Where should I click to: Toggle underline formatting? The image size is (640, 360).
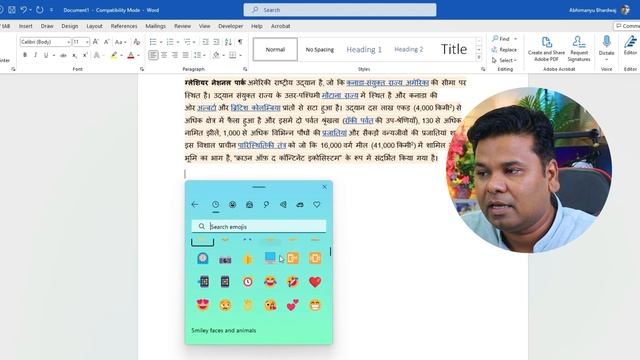46,55
